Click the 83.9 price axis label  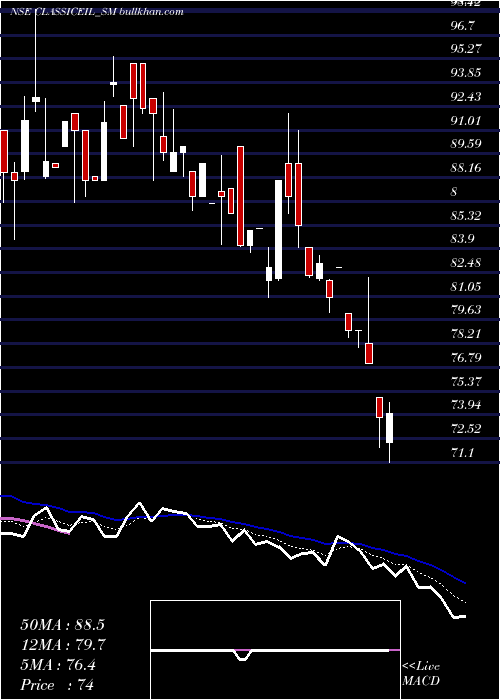[462, 239]
